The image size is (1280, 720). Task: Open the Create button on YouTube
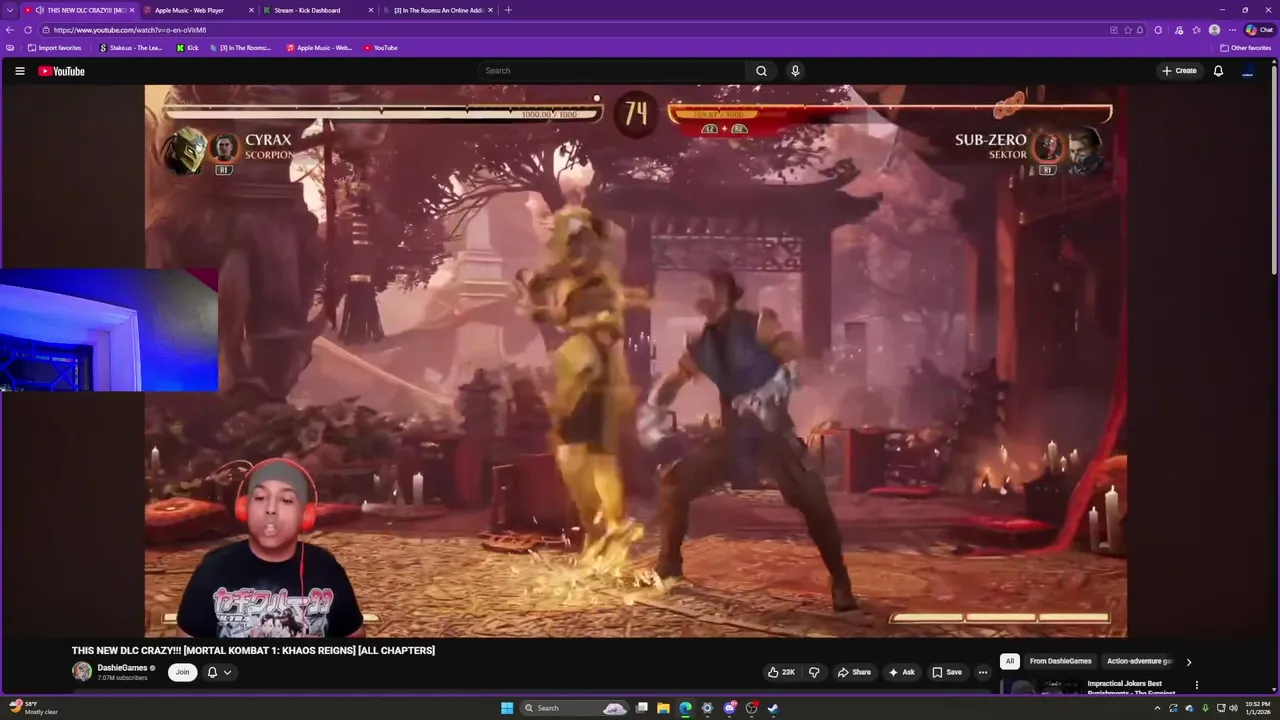point(1179,71)
